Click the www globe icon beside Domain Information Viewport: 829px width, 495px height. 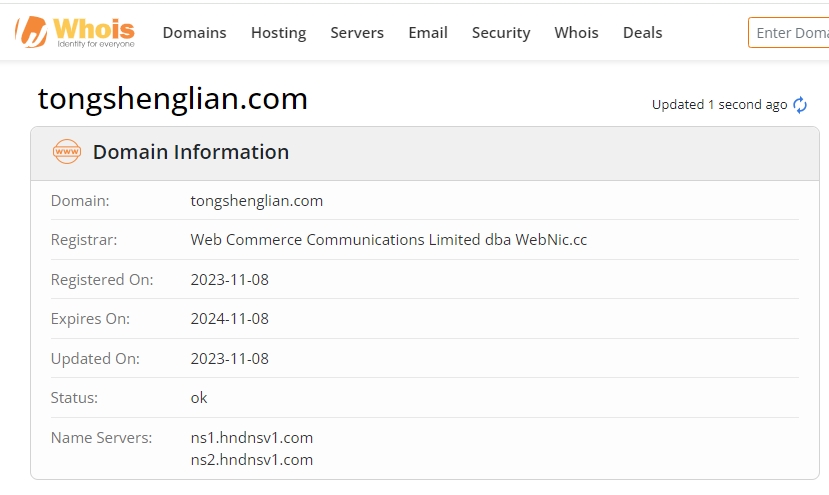click(x=67, y=152)
